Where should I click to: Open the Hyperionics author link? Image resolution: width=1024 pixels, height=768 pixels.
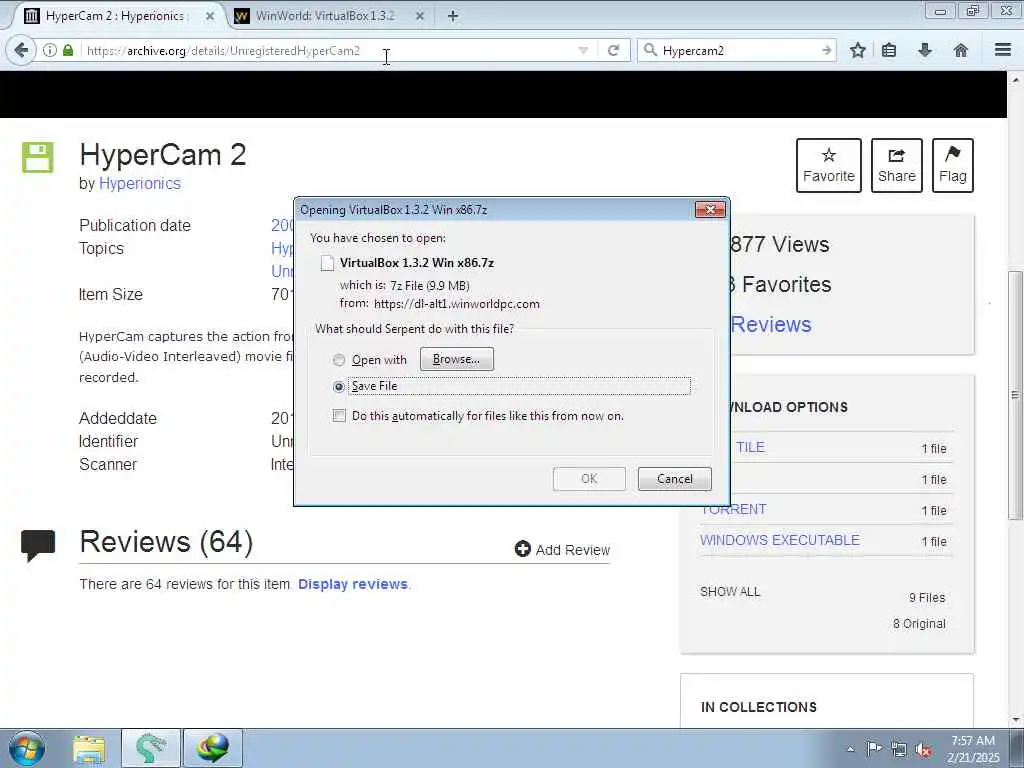[x=140, y=184]
